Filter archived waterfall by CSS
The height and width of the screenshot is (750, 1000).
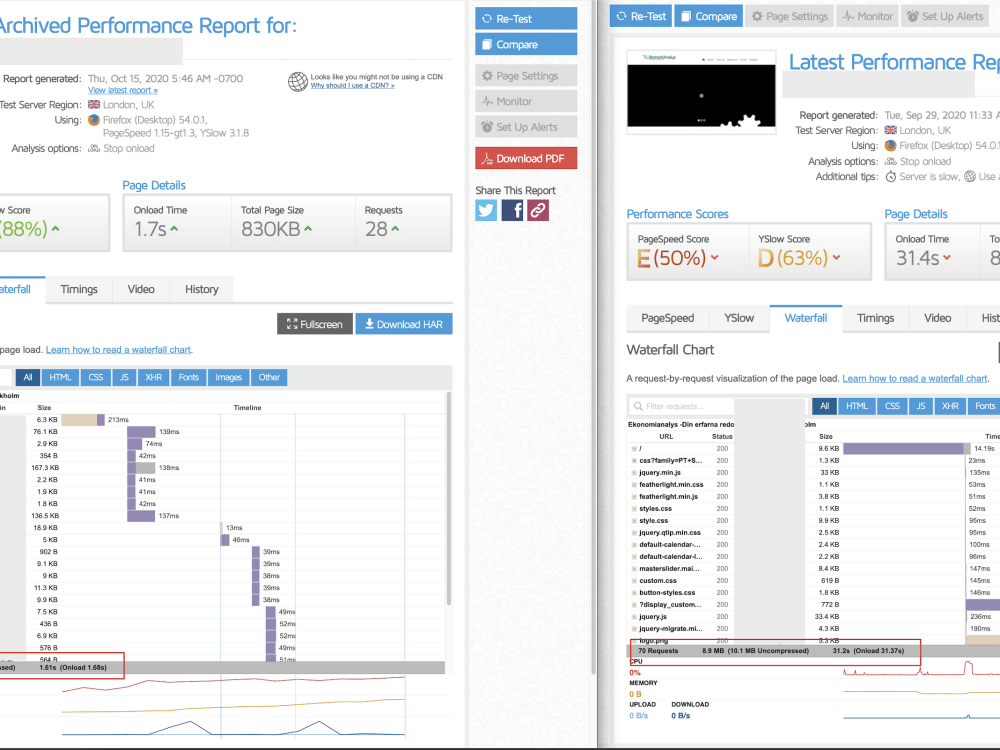point(96,378)
